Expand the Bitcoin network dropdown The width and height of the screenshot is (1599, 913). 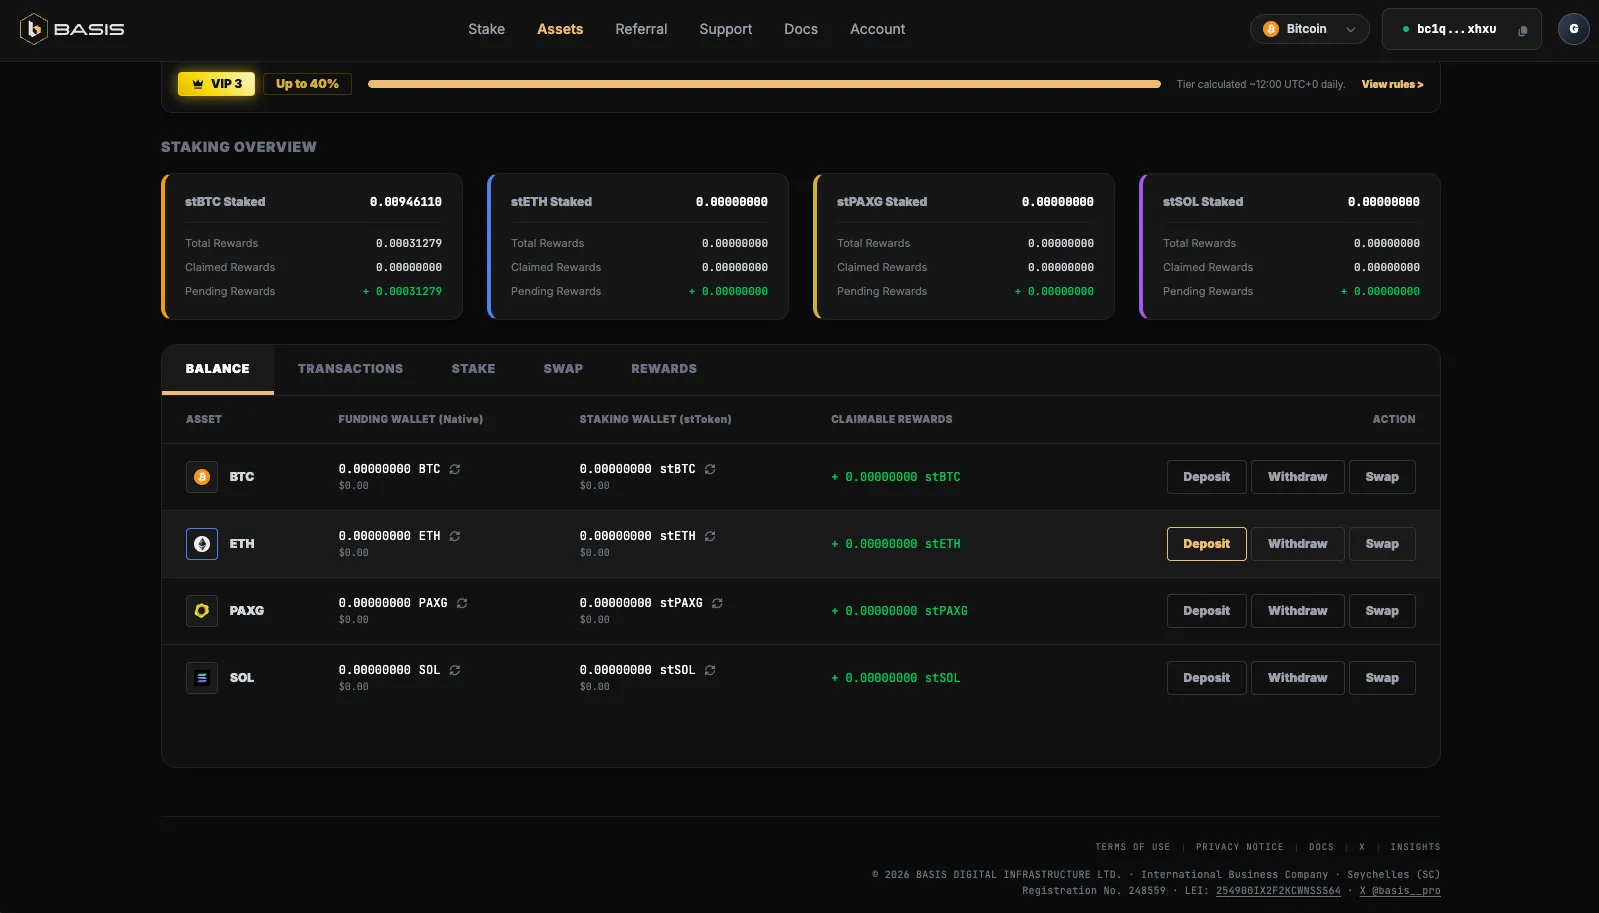coord(1309,29)
